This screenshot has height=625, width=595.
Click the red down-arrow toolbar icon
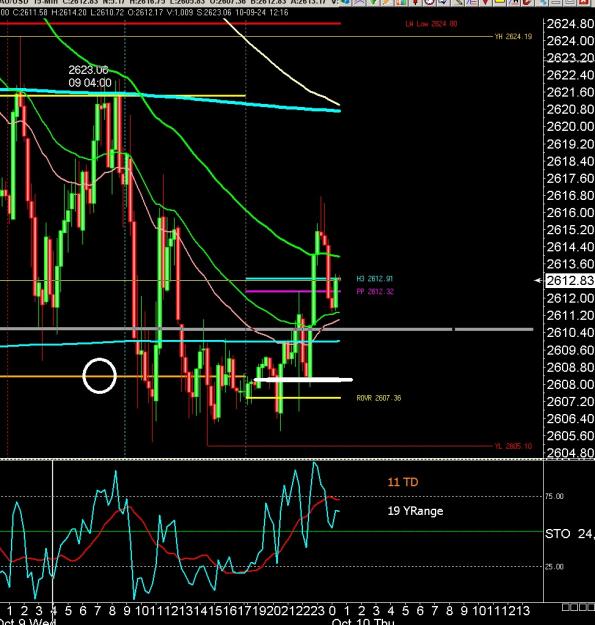click(415, 2)
